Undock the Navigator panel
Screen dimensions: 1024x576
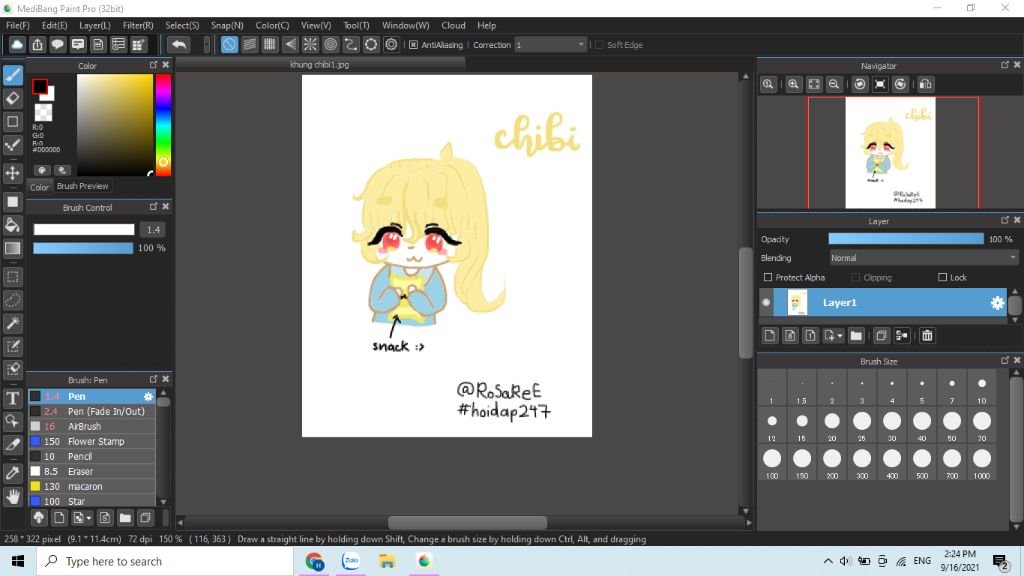point(1004,65)
